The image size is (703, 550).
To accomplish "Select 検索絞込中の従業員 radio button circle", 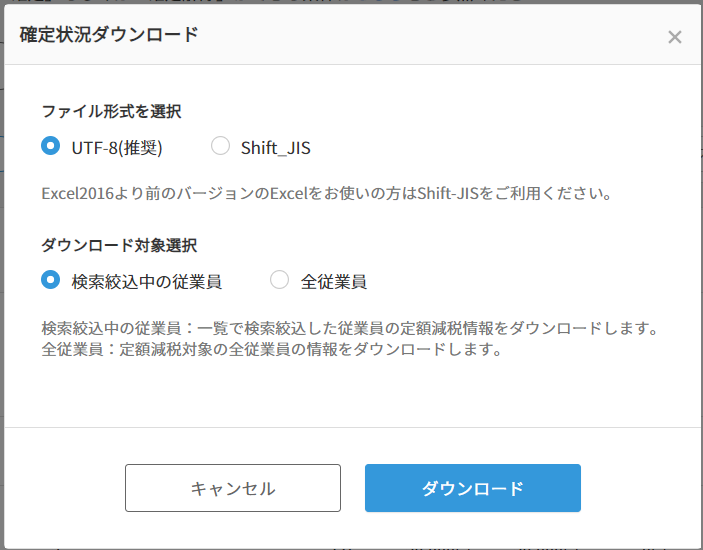I will 50,280.
